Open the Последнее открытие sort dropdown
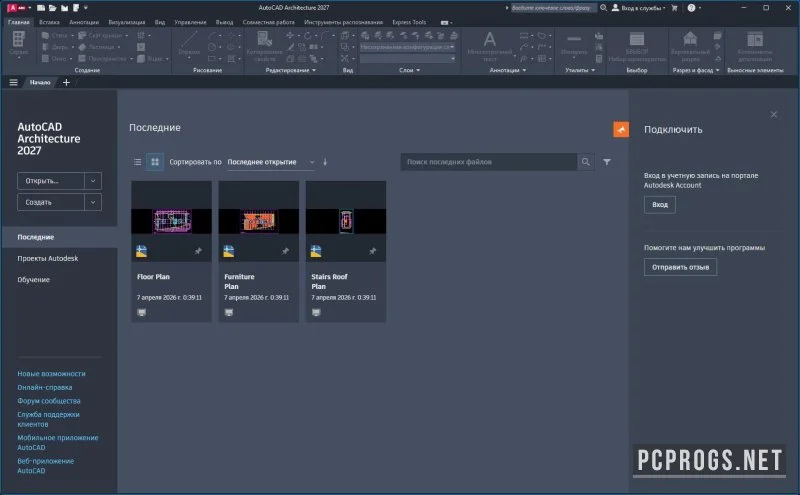 pos(270,162)
